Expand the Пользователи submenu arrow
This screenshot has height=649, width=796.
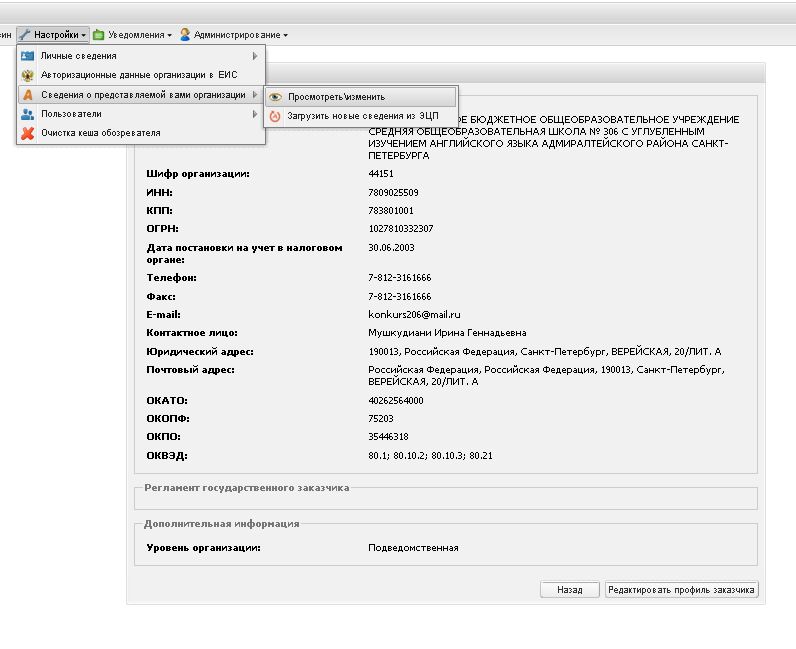point(255,114)
